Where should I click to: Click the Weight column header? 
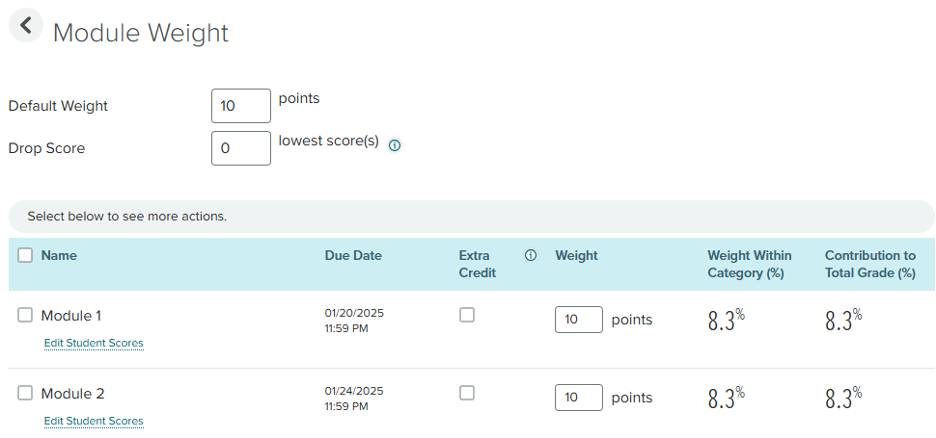577,255
